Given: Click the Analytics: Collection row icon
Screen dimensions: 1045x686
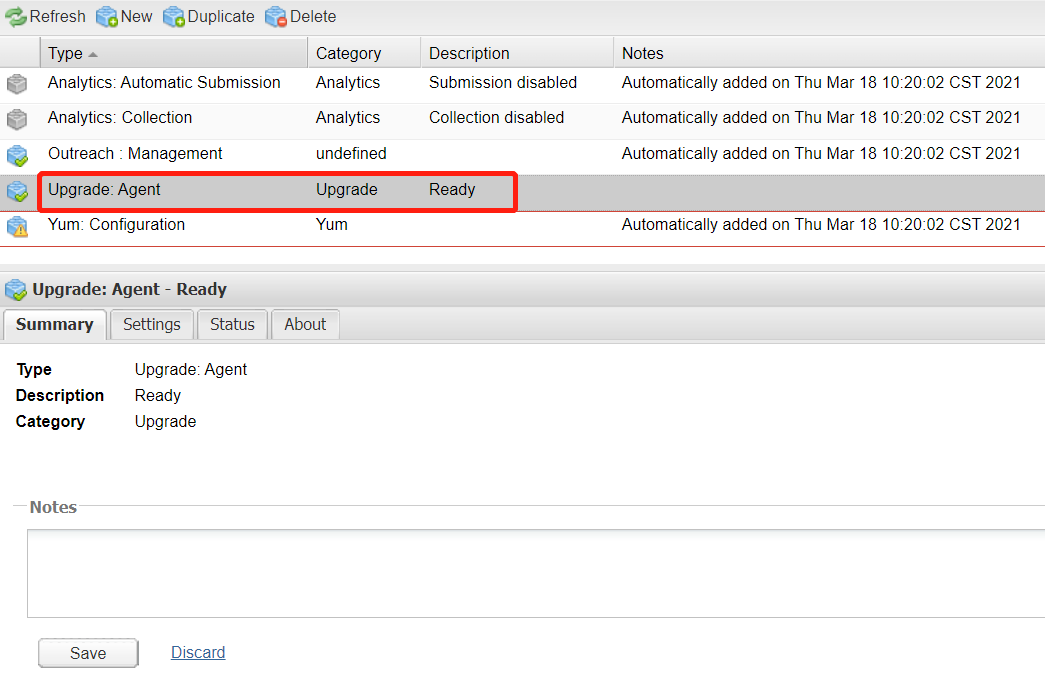Looking at the screenshot, I should pos(17,119).
